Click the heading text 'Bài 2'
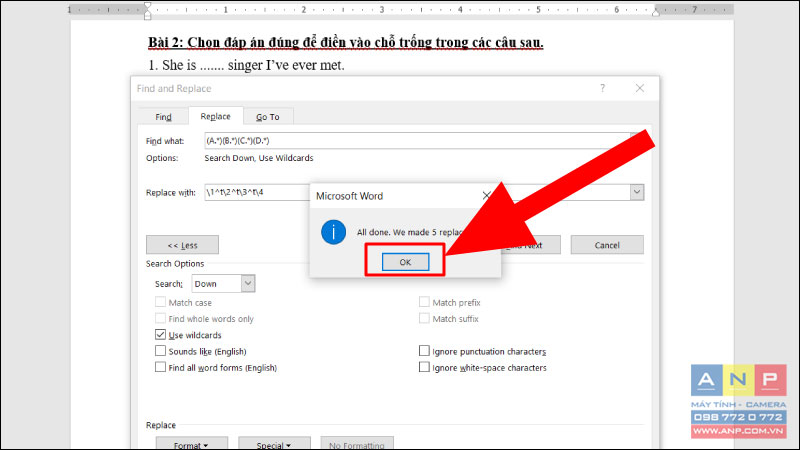 tap(165, 42)
